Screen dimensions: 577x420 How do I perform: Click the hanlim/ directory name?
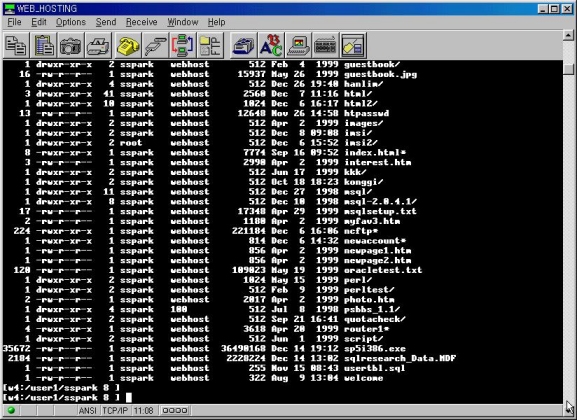[x=364, y=84]
